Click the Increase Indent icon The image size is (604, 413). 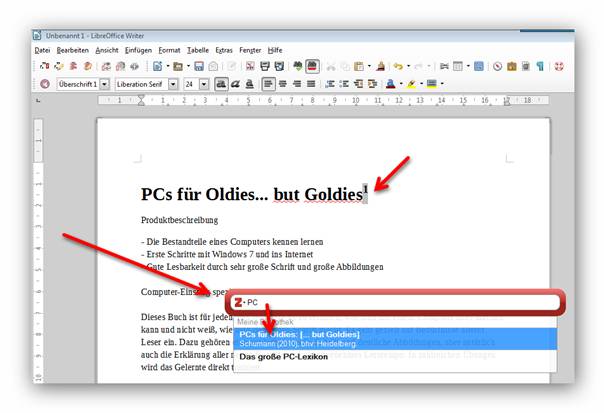pyautogui.click(x=372, y=84)
